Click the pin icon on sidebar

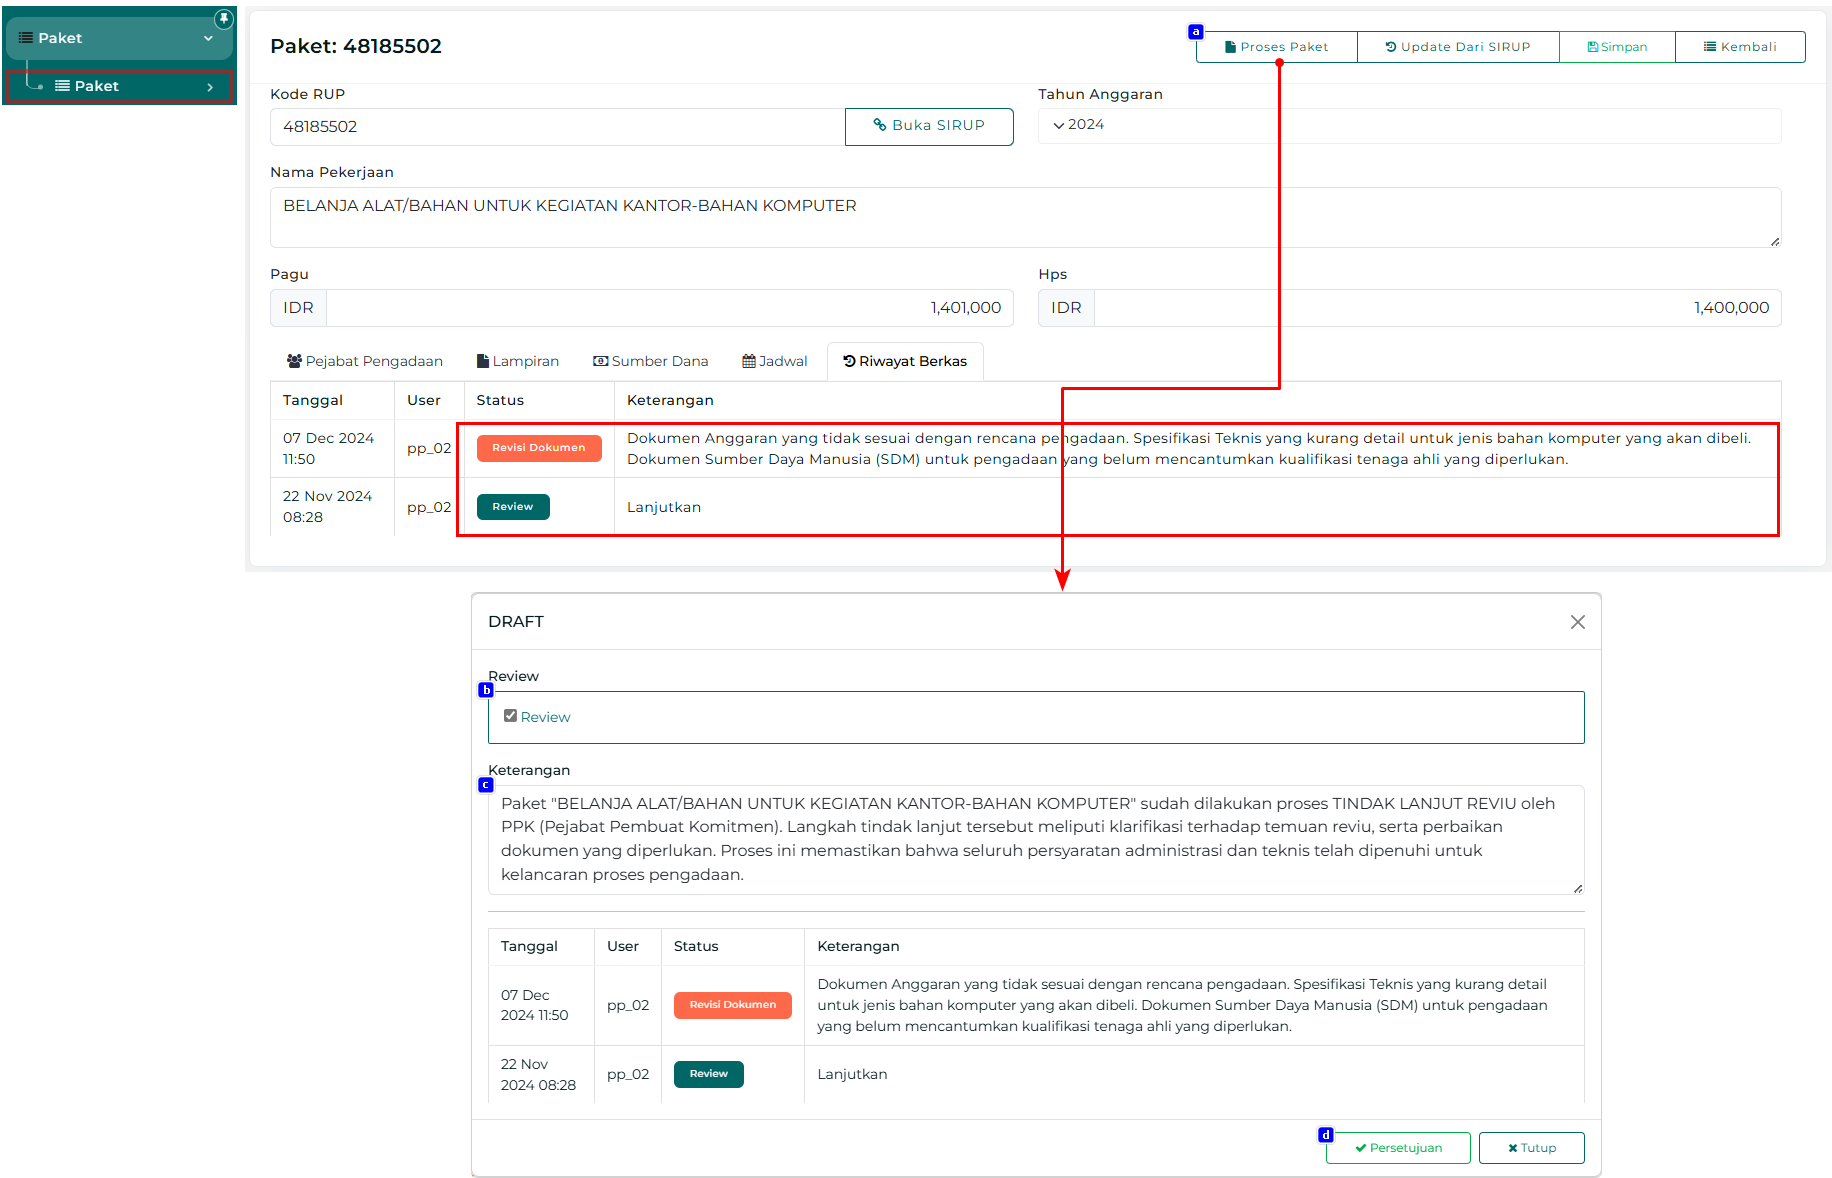[x=224, y=19]
